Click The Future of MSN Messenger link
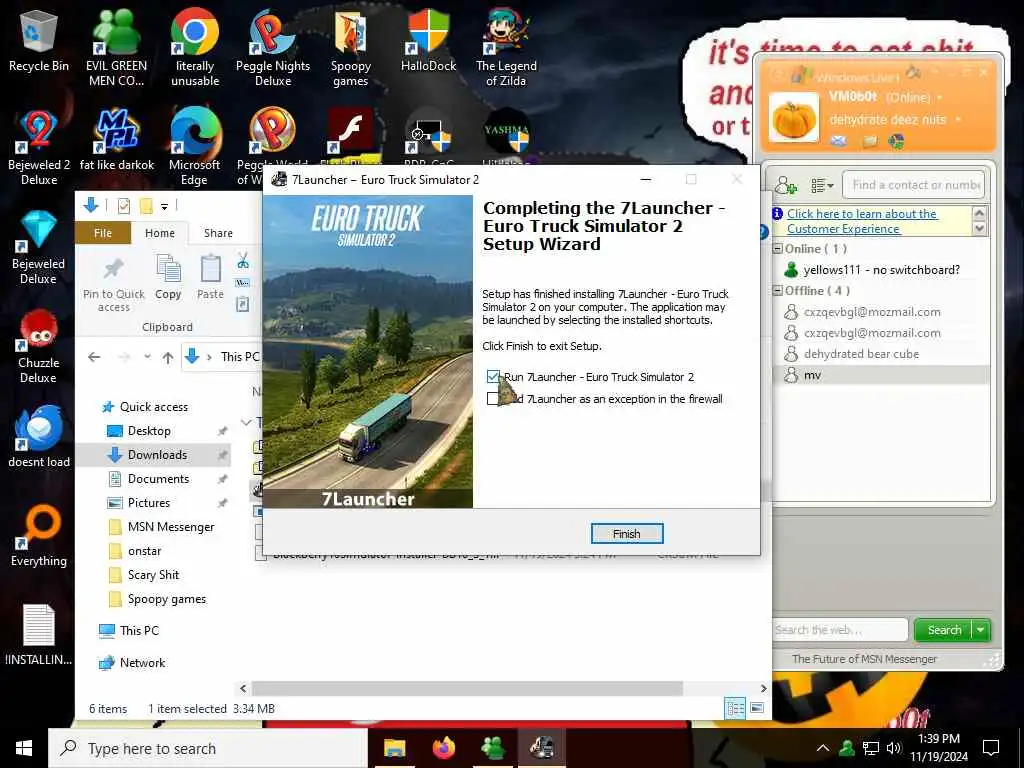Screen dimensions: 1024x768 point(864,659)
